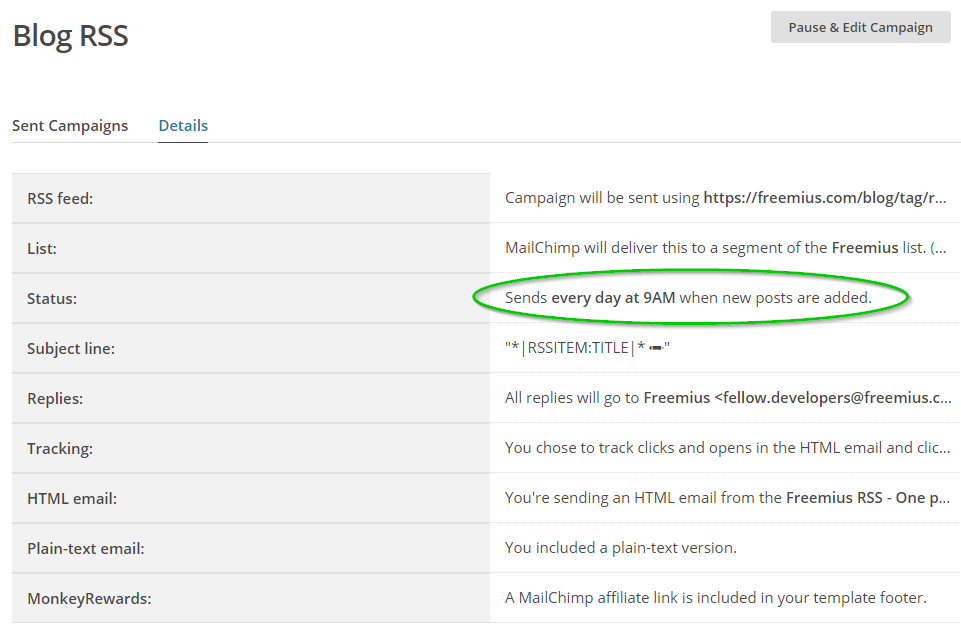This screenshot has height=637, width=961.
Task: Click the List row label
Action: (42, 248)
